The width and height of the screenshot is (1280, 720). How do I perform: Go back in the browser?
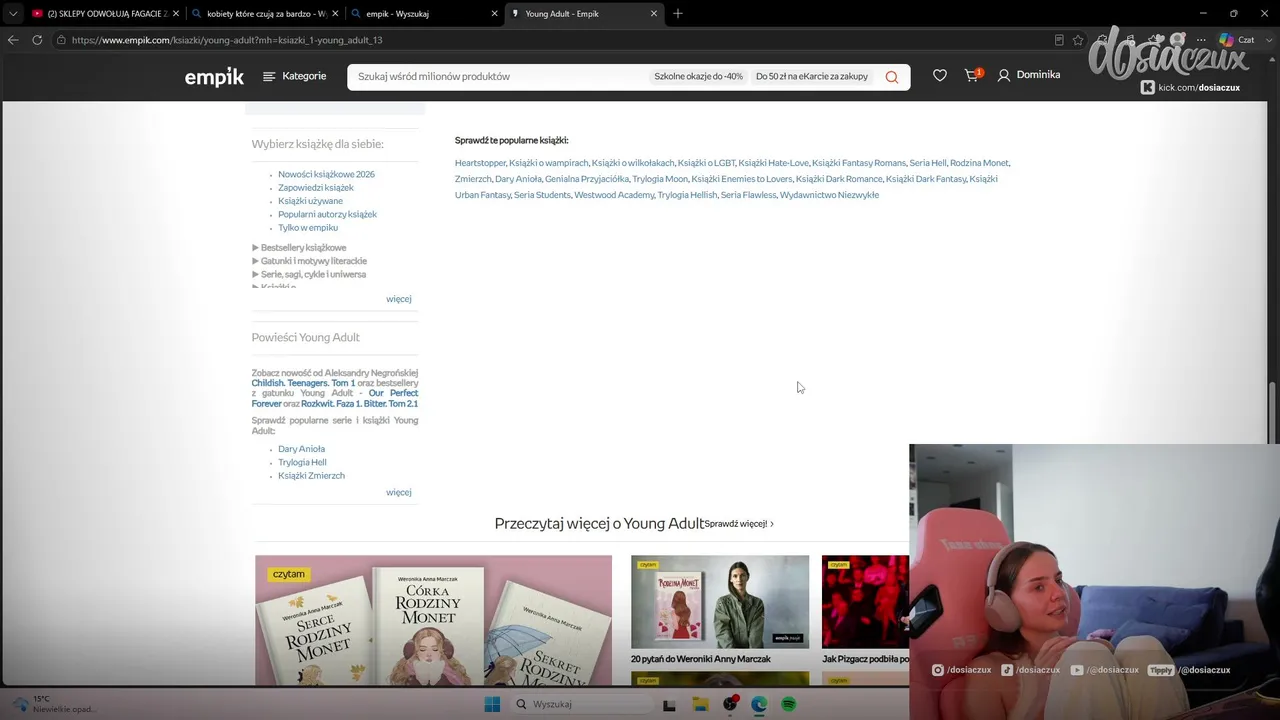(13, 40)
